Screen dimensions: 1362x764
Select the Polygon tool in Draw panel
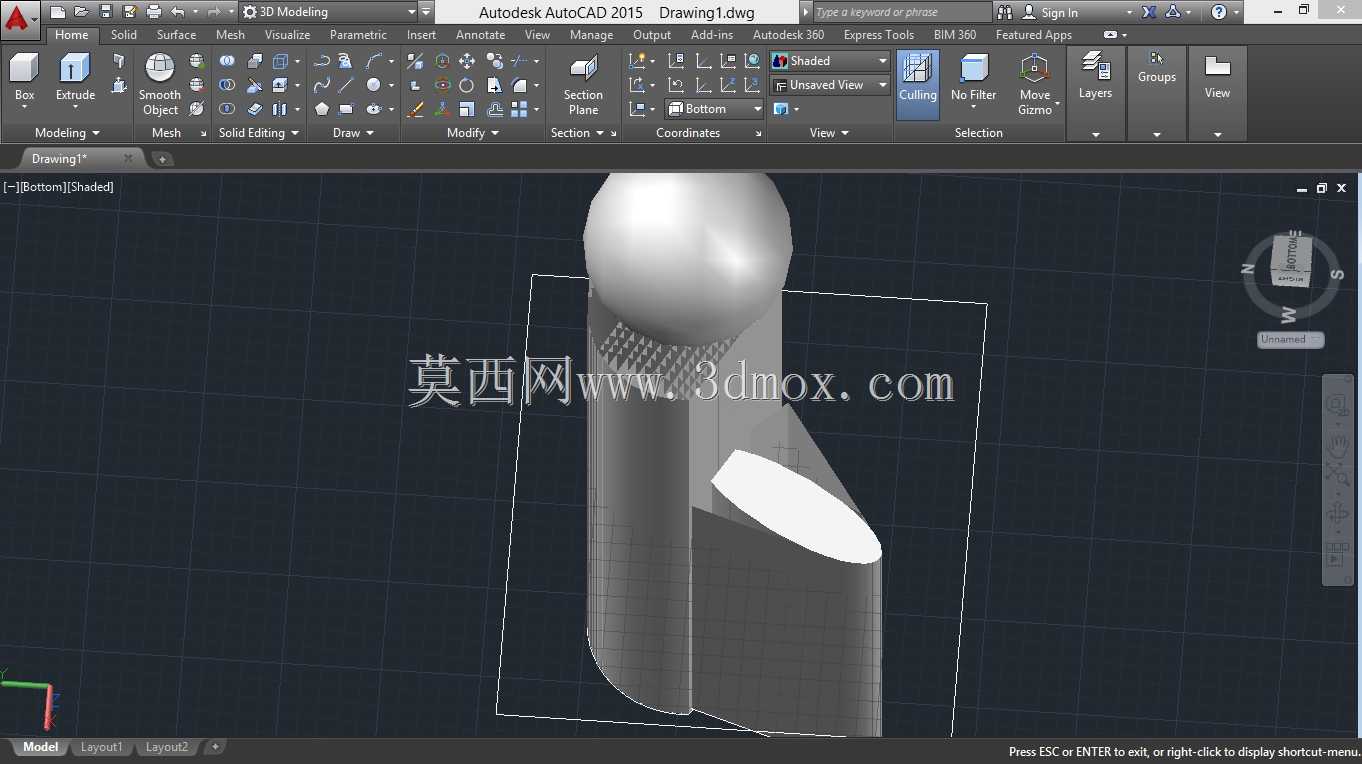(322, 109)
